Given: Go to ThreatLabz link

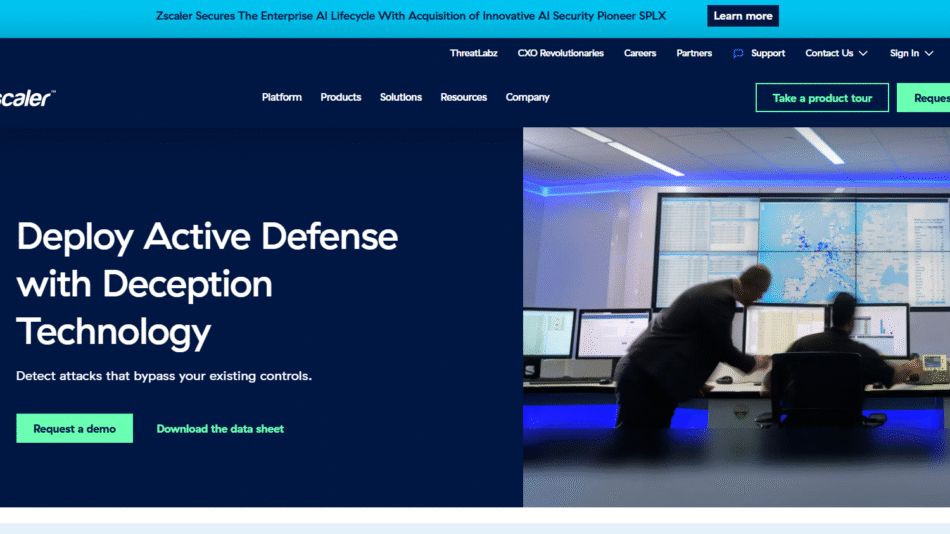Looking at the screenshot, I should point(474,53).
